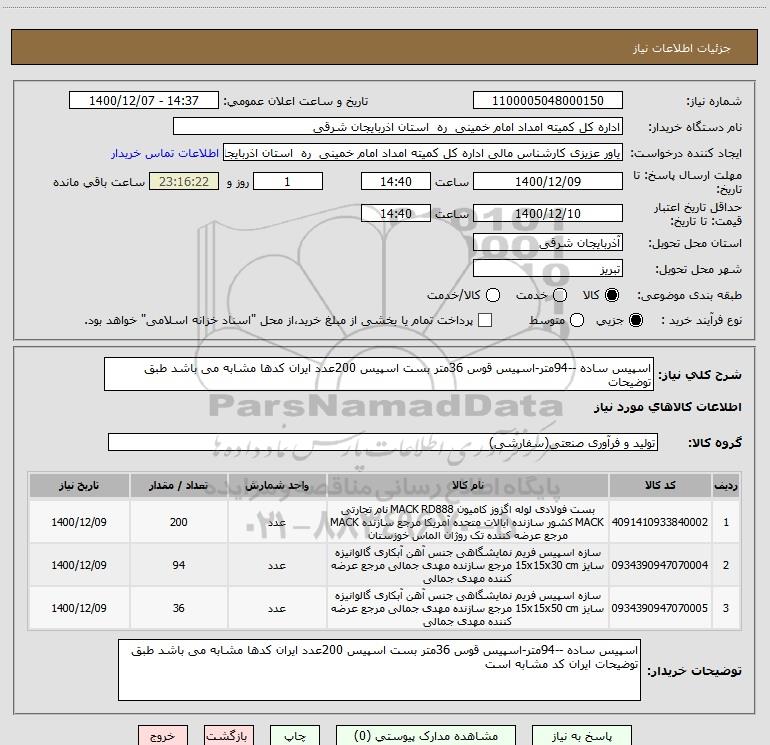Click product code 4091410933840002
The width and height of the screenshot is (770, 745).
click(x=660, y=522)
